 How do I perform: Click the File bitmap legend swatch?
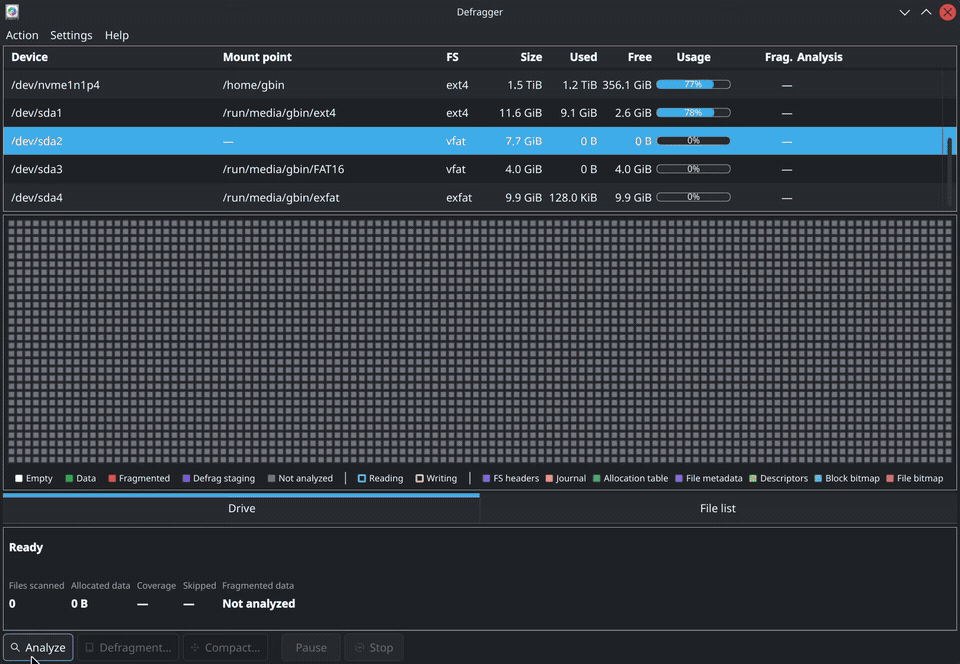(890, 479)
